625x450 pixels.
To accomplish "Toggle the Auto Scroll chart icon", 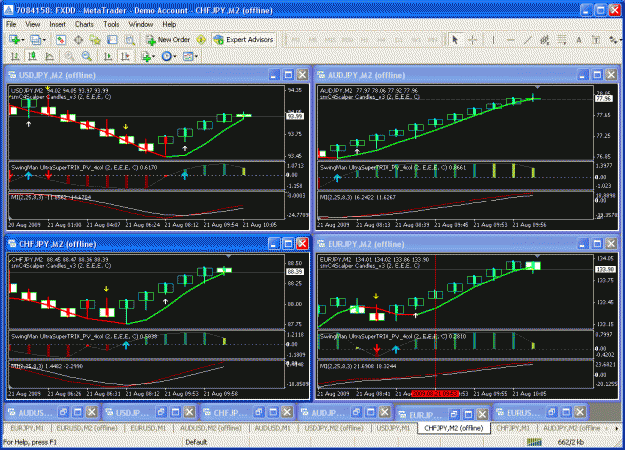I will pos(108,57).
